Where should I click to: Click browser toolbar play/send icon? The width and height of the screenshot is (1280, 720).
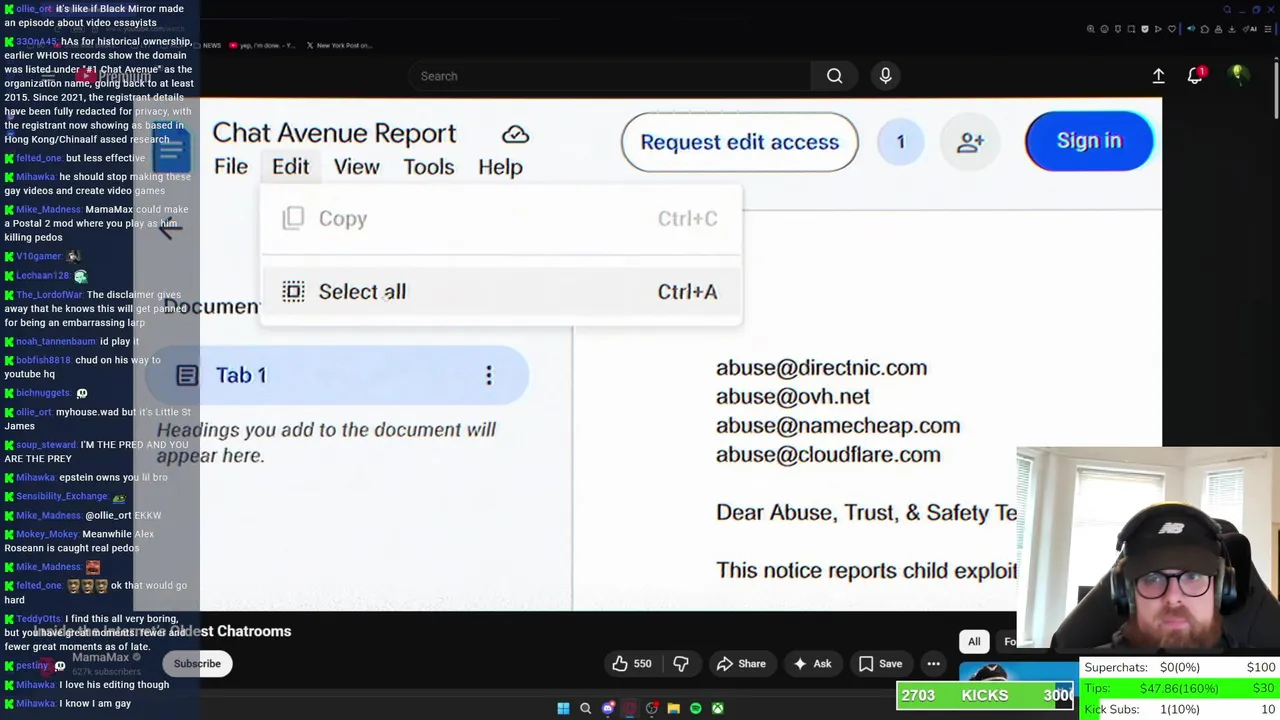tap(1158, 29)
